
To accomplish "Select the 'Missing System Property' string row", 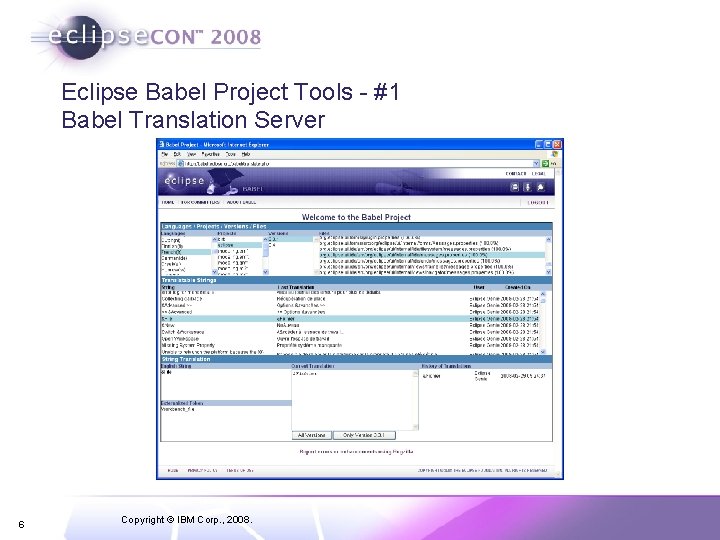I will [x=350, y=345].
